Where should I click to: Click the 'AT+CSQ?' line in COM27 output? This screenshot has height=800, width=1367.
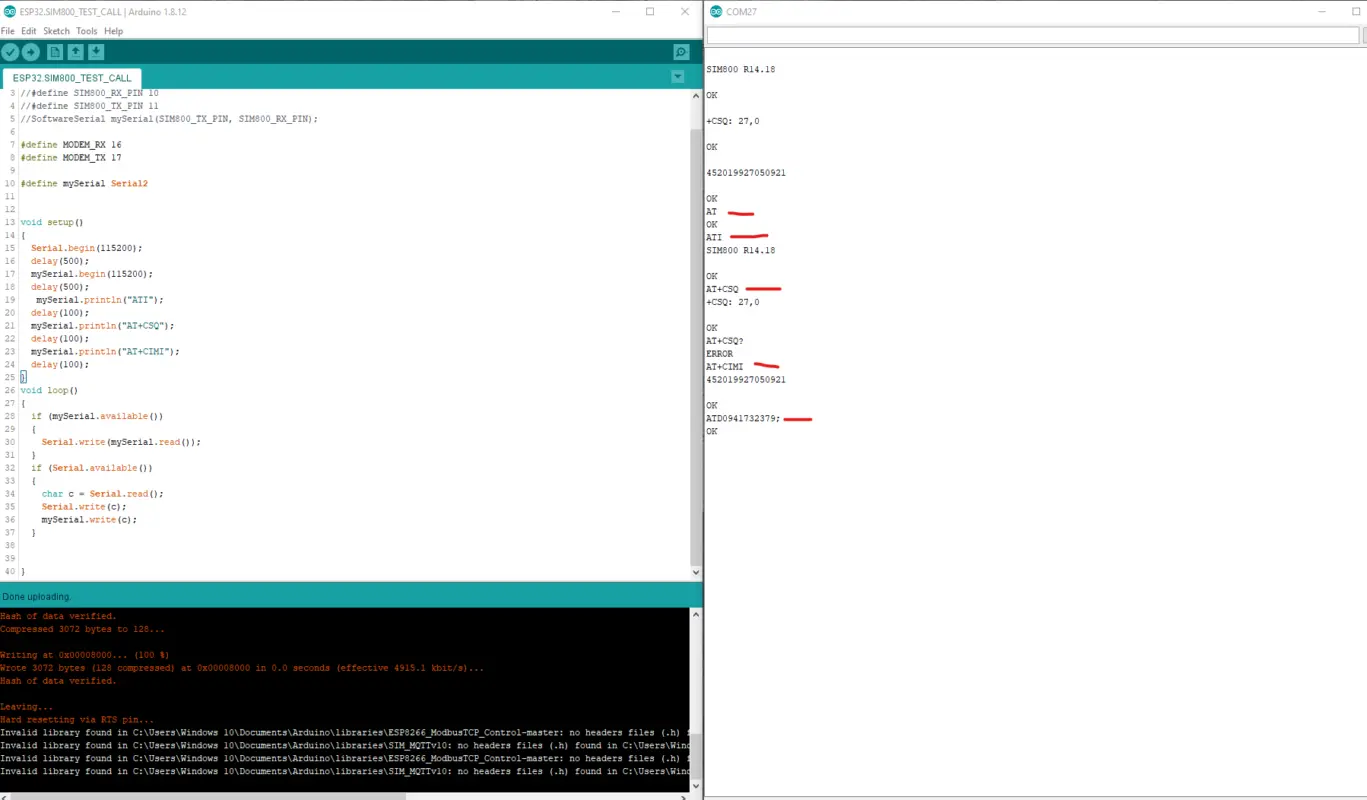725,341
